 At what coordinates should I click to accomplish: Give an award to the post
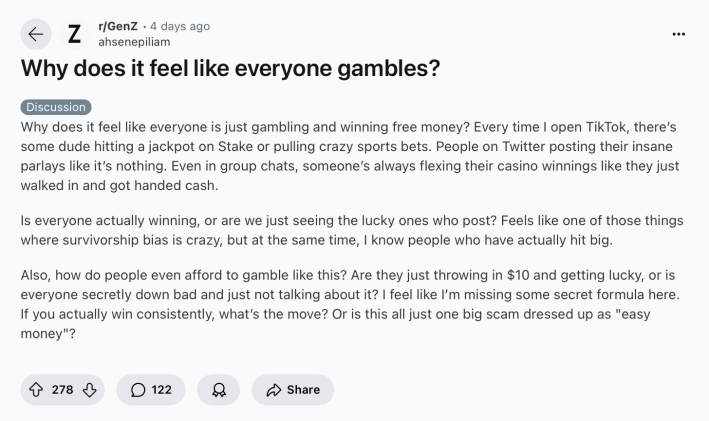pyautogui.click(x=217, y=389)
